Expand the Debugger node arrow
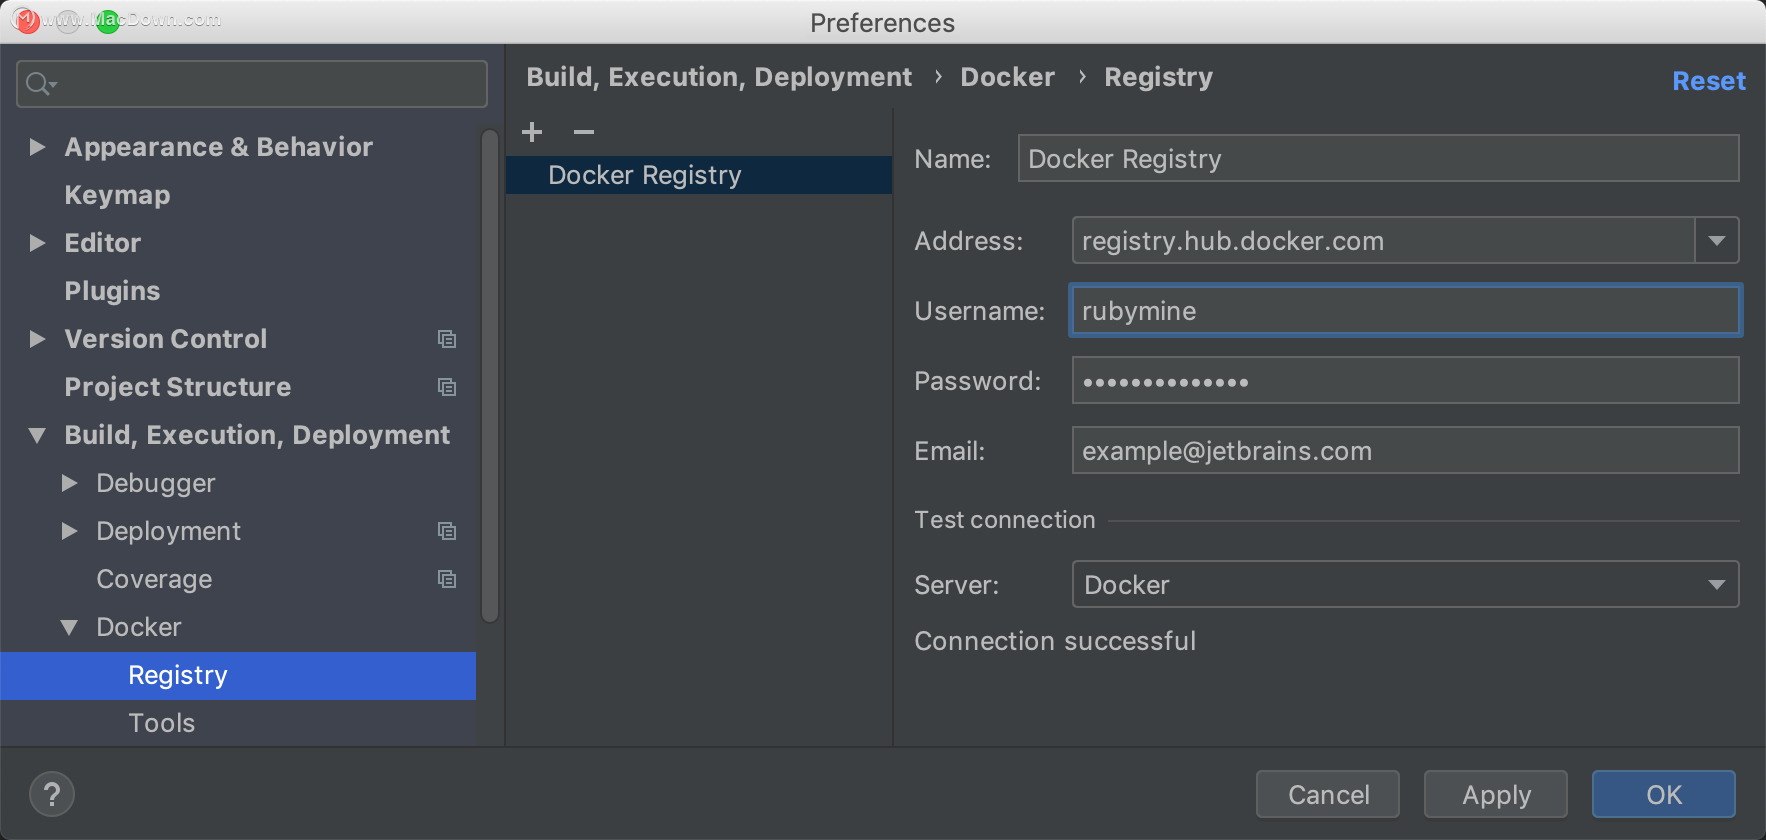Screen dimensions: 1766x840 point(70,483)
